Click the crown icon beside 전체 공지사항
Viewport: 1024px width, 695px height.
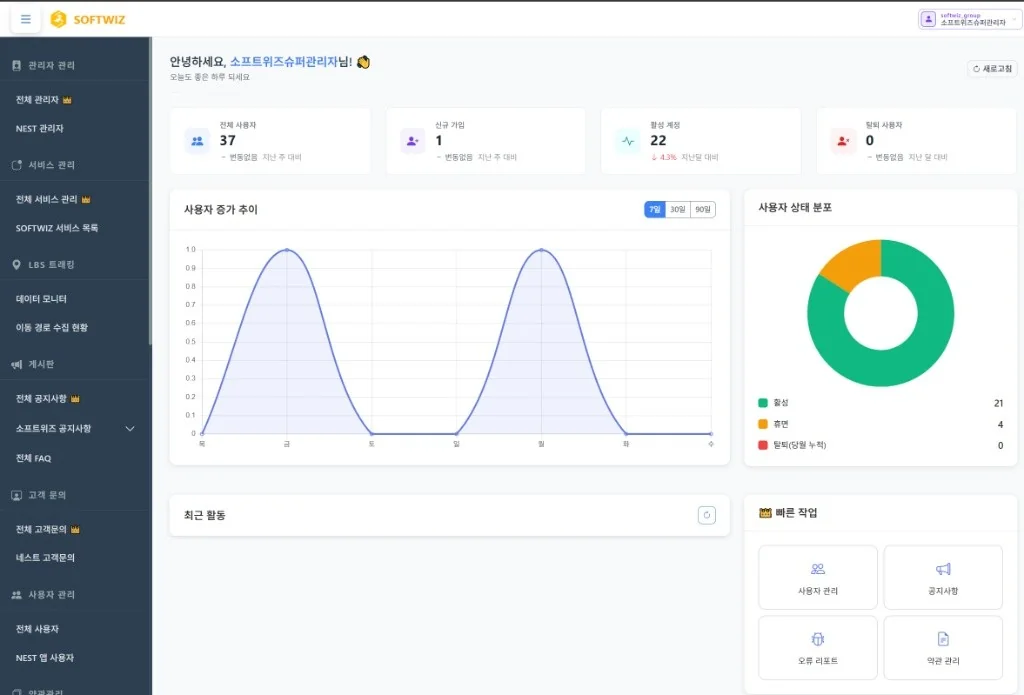[75, 398]
